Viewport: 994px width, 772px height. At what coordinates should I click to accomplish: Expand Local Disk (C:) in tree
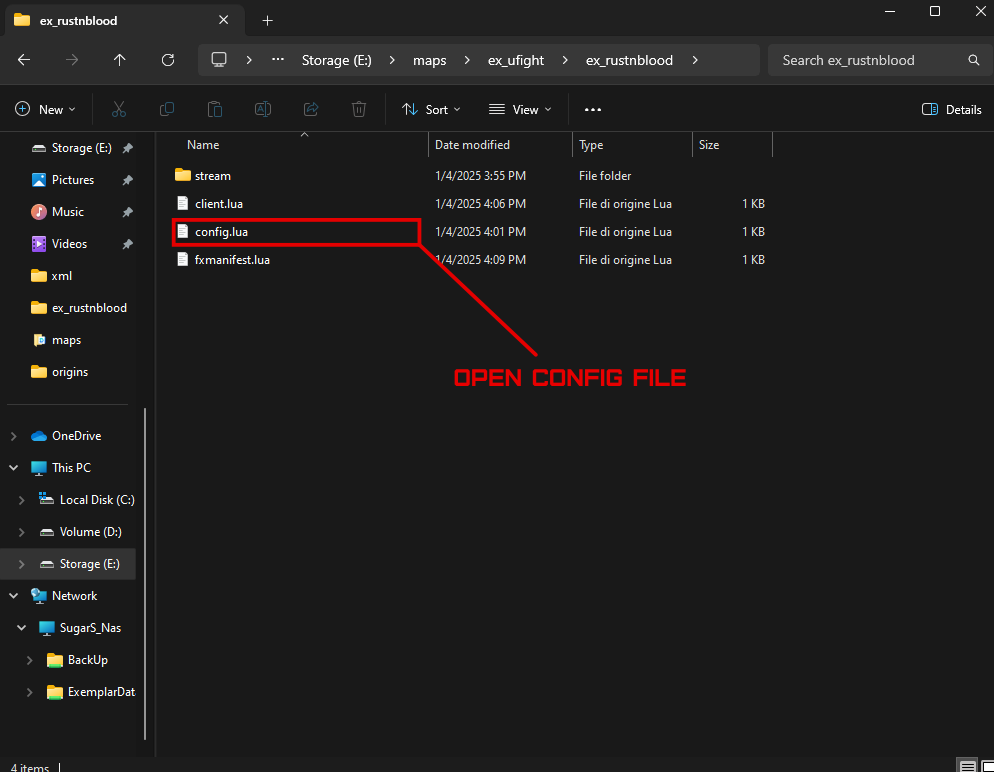pos(22,500)
